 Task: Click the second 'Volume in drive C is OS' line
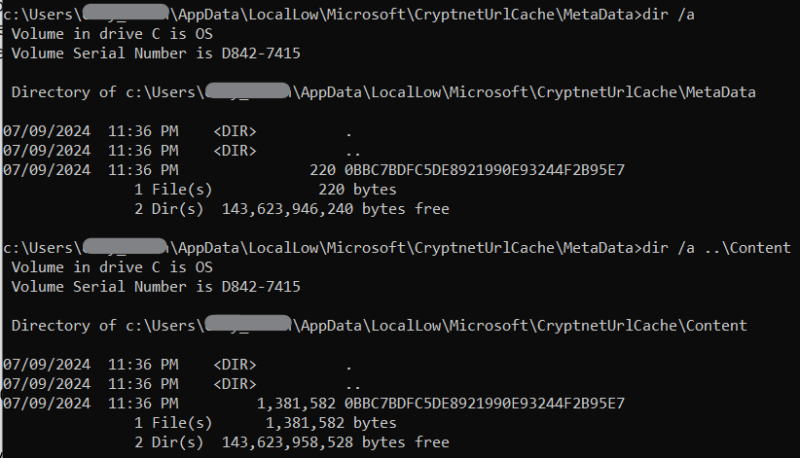(112, 267)
